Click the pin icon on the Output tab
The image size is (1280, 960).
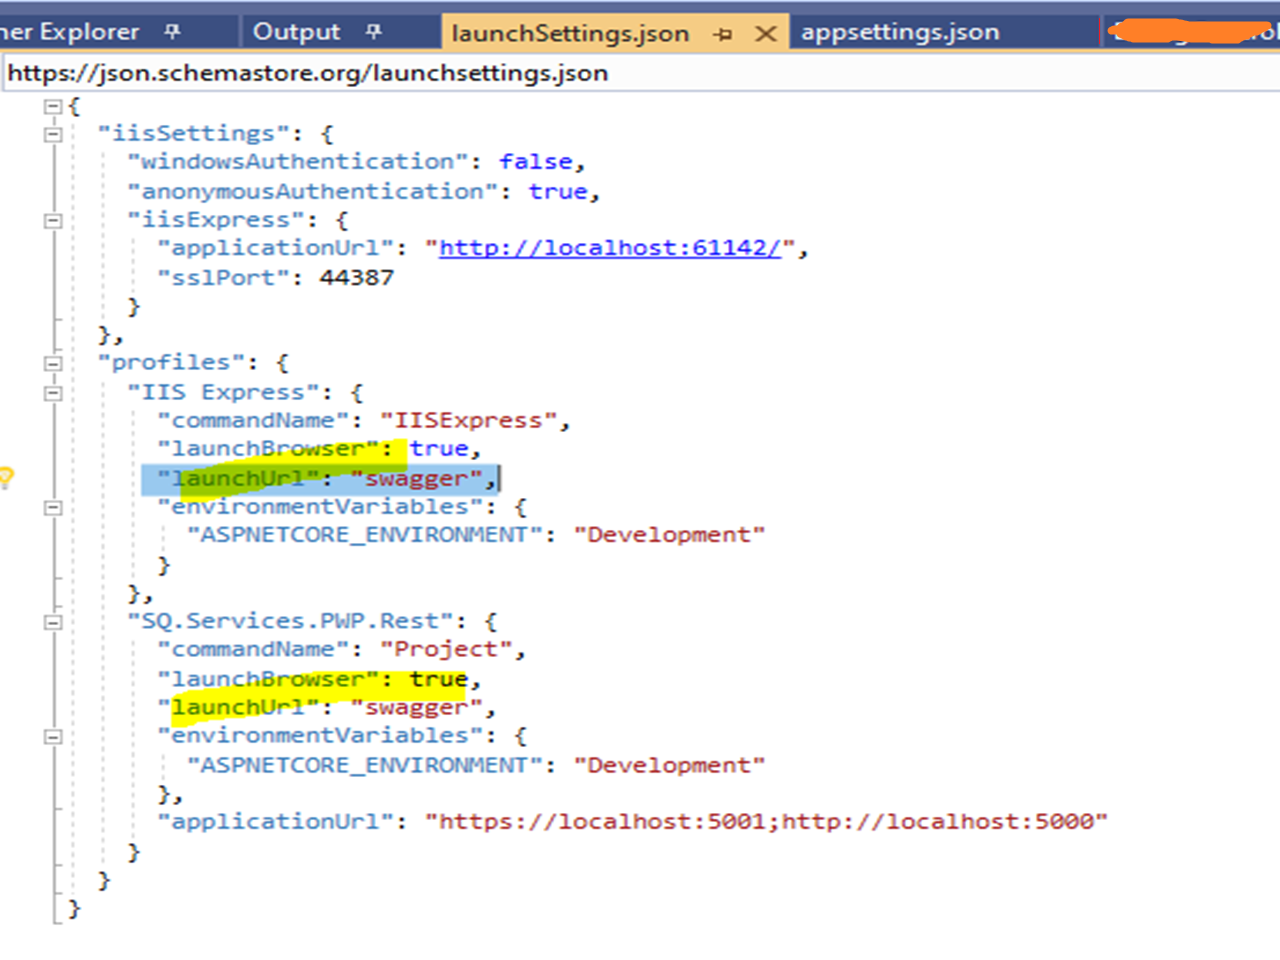pos(374,32)
